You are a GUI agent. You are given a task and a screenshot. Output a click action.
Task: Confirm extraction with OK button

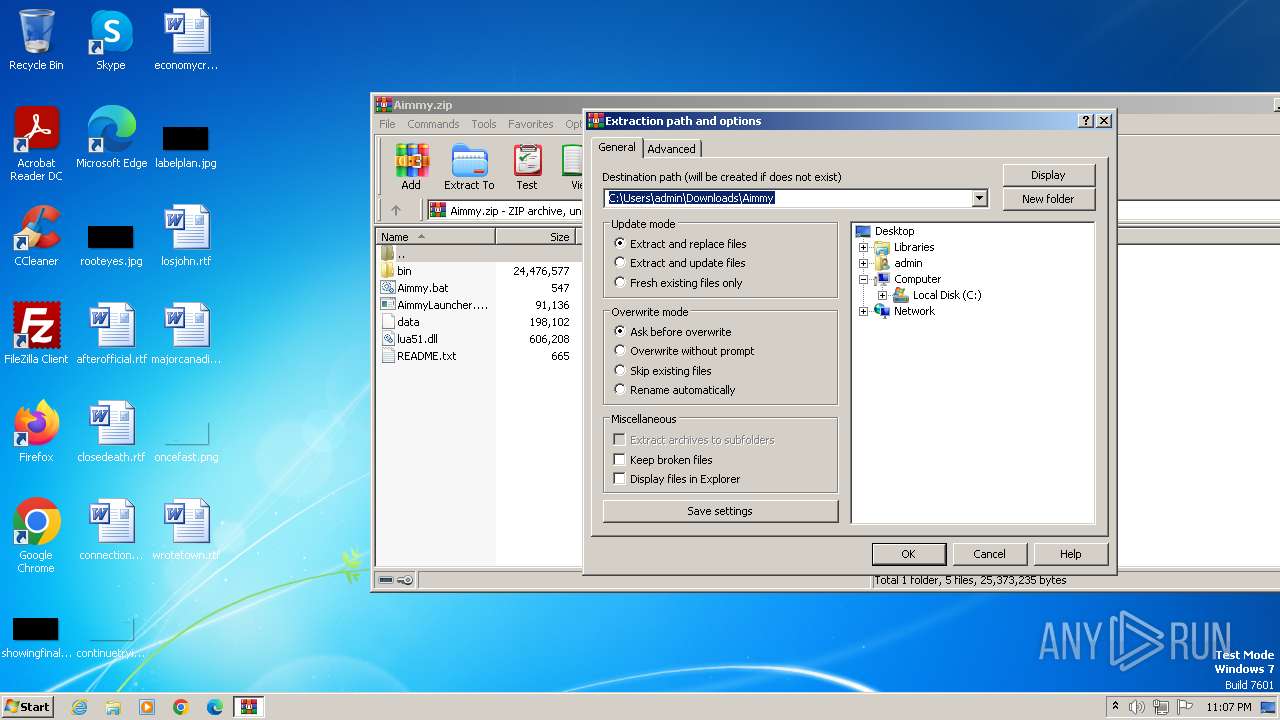908,554
